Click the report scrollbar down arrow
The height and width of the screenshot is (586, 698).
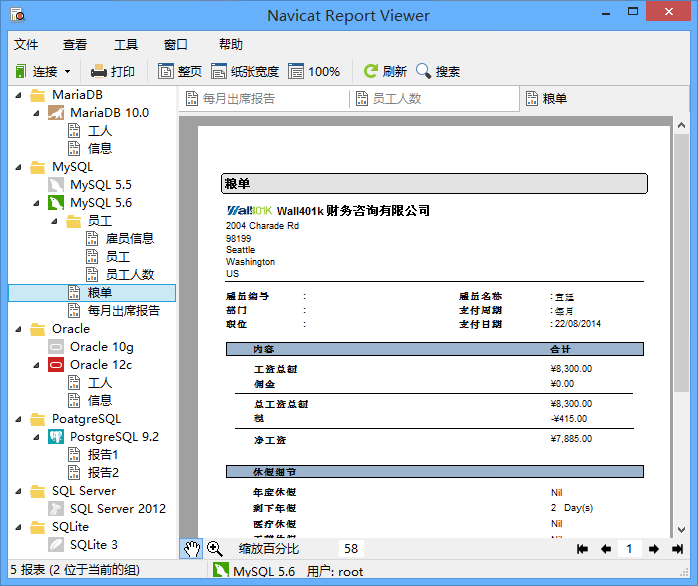(682, 530)
